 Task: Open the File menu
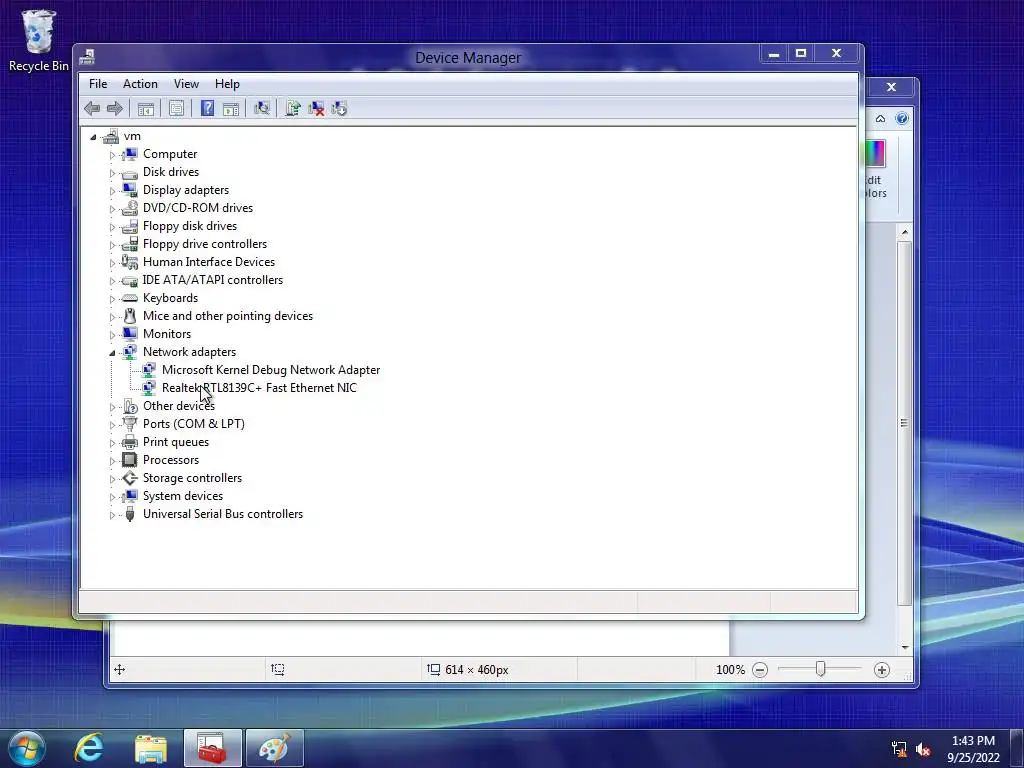[98, 84]
